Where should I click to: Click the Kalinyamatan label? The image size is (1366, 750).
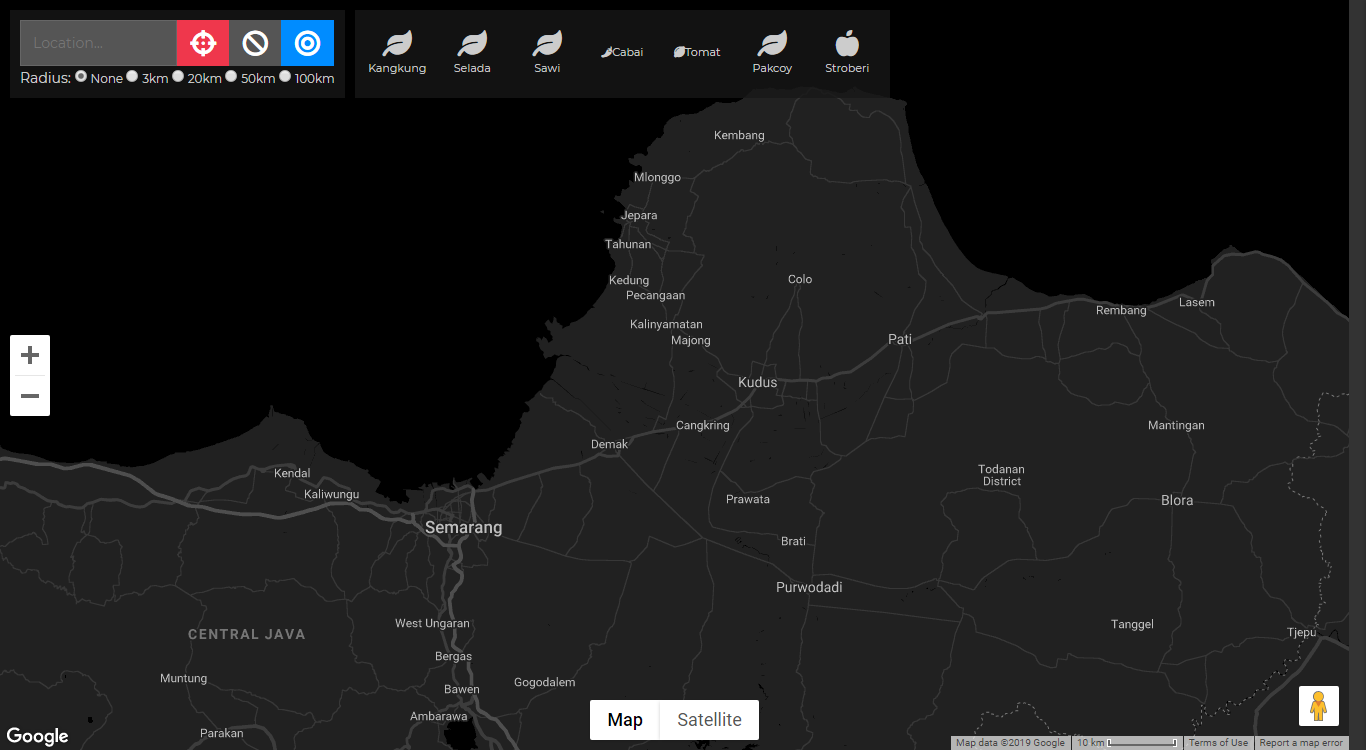tap(666, 324)
